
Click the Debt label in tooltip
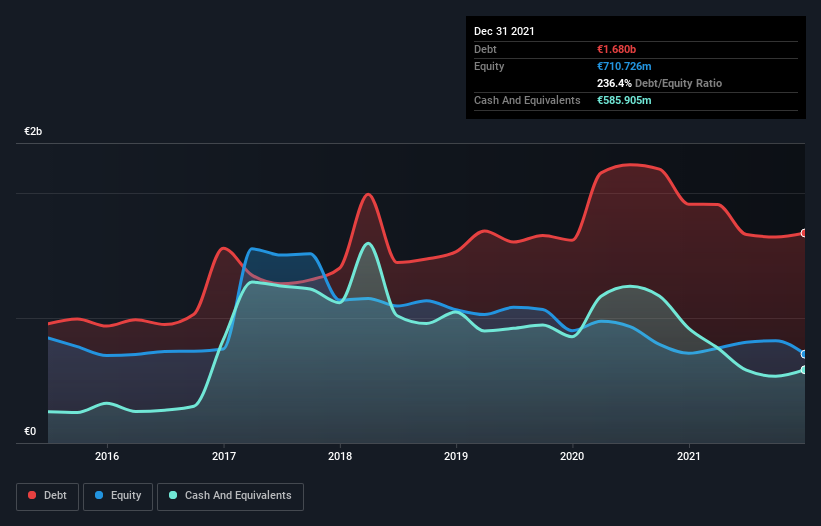tap(485, 49)
